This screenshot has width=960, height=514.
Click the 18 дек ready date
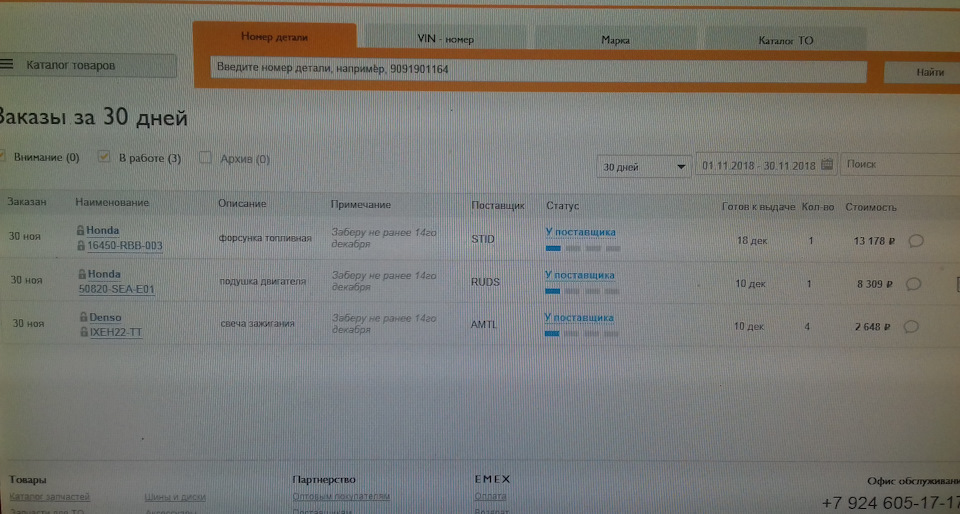click(752, 241)
